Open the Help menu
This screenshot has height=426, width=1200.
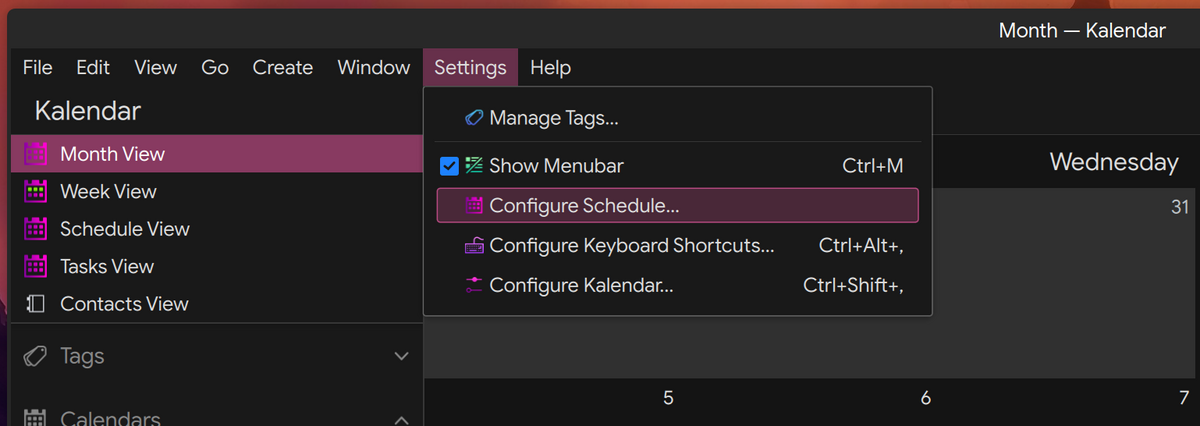[550, 68]
